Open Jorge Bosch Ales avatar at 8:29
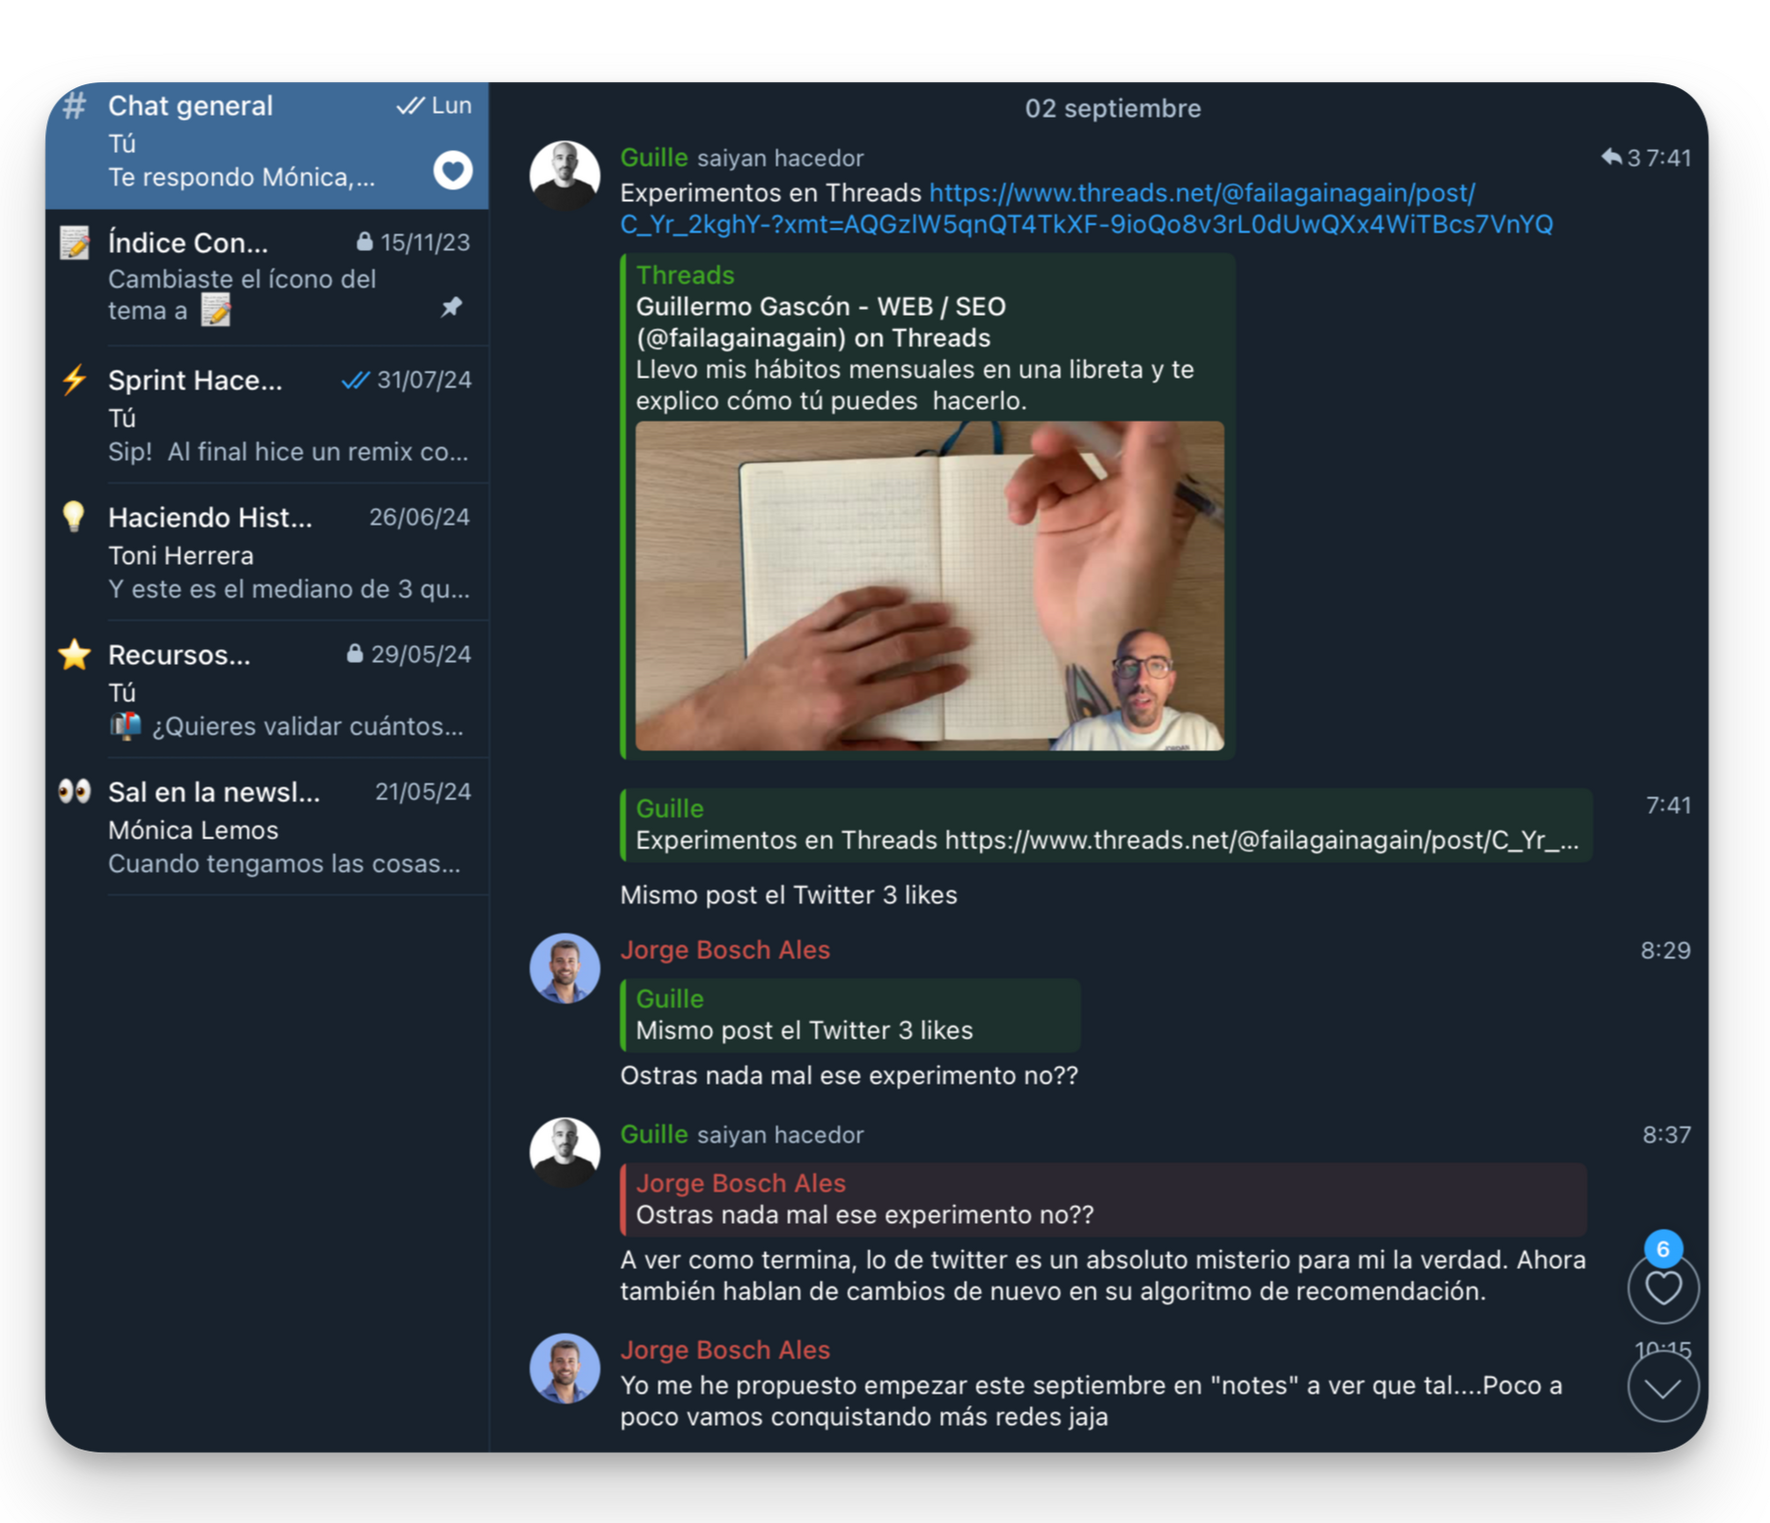The width and height of the screenshot is (1770, 1523). point(564,968)
